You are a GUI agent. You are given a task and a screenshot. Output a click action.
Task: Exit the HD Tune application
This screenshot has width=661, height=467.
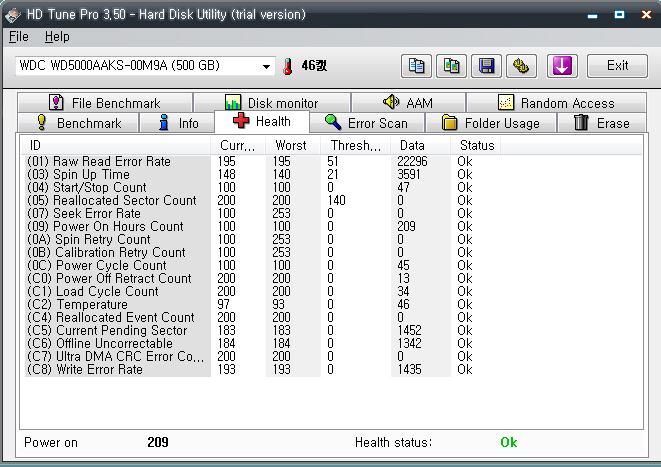click(x=617, y=66)
